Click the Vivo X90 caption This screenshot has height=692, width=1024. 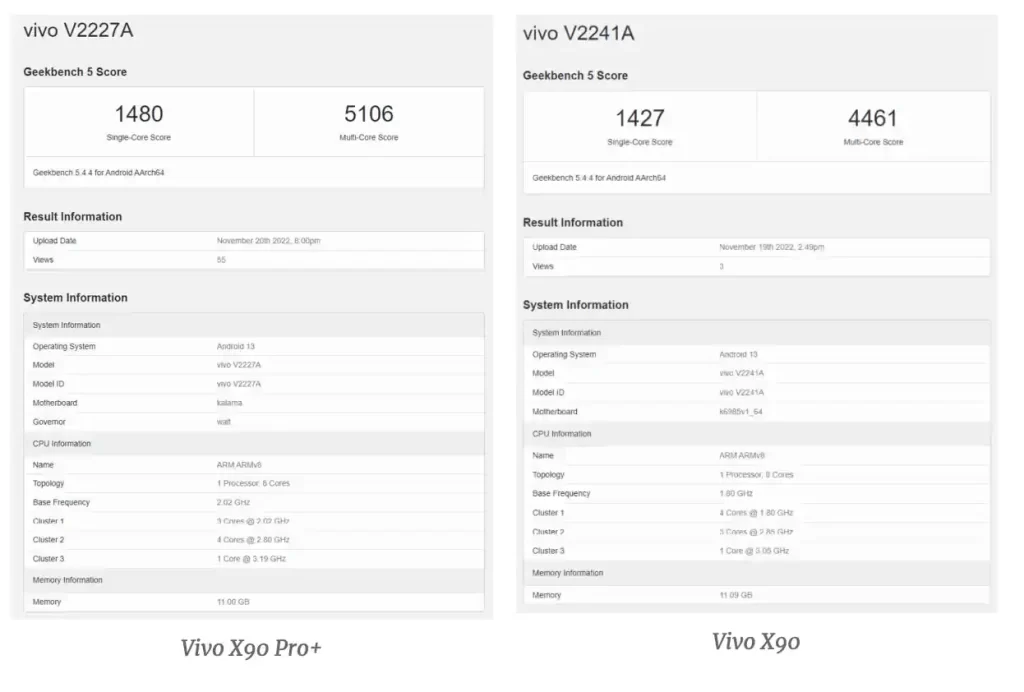(x=756, y=641)
